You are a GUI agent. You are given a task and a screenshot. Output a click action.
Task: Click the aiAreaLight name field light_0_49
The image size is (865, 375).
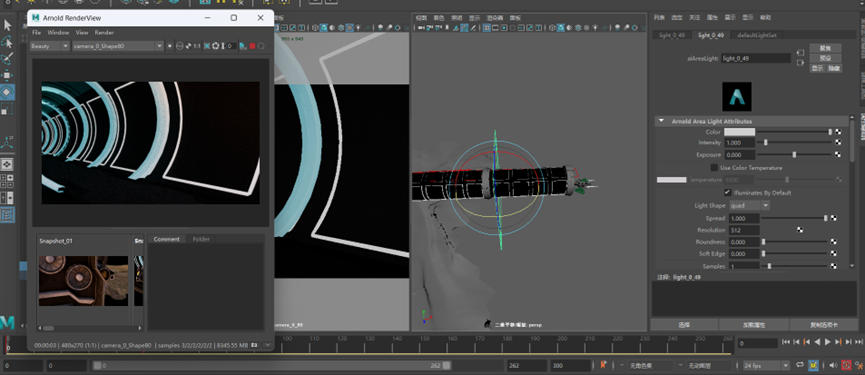coord(756,58)
